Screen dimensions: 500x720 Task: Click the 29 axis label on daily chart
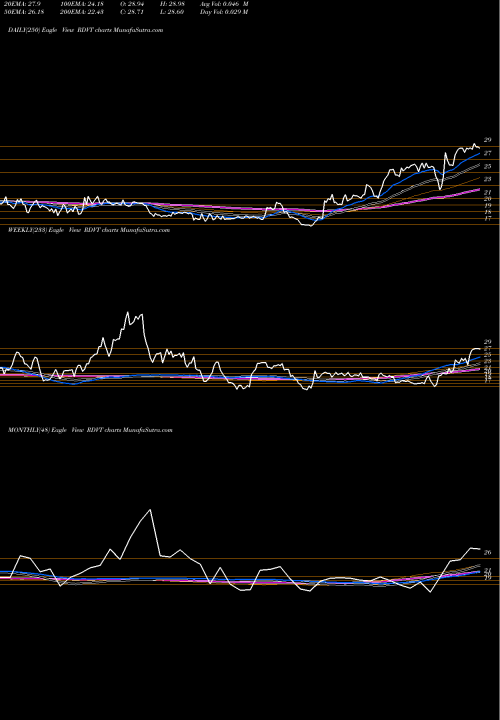tap(488, 140)
